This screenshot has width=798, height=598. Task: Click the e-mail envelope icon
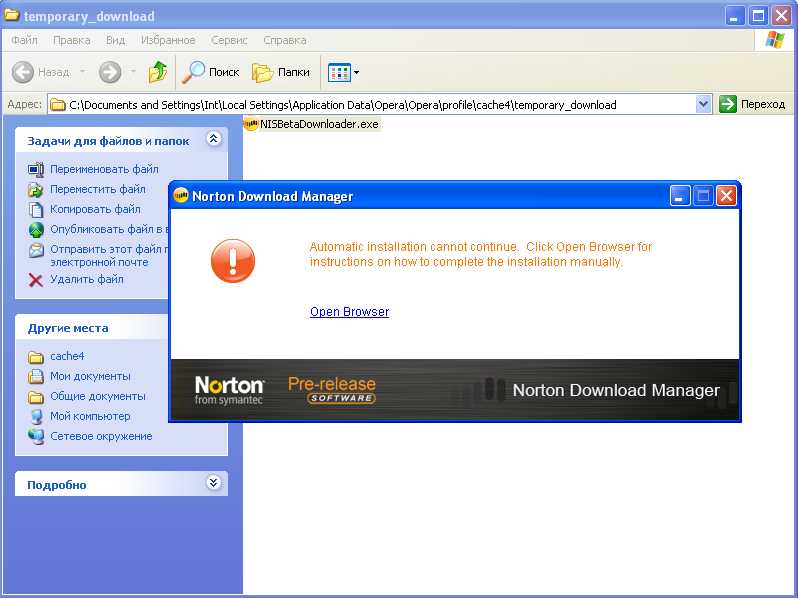tap(36, 250)
